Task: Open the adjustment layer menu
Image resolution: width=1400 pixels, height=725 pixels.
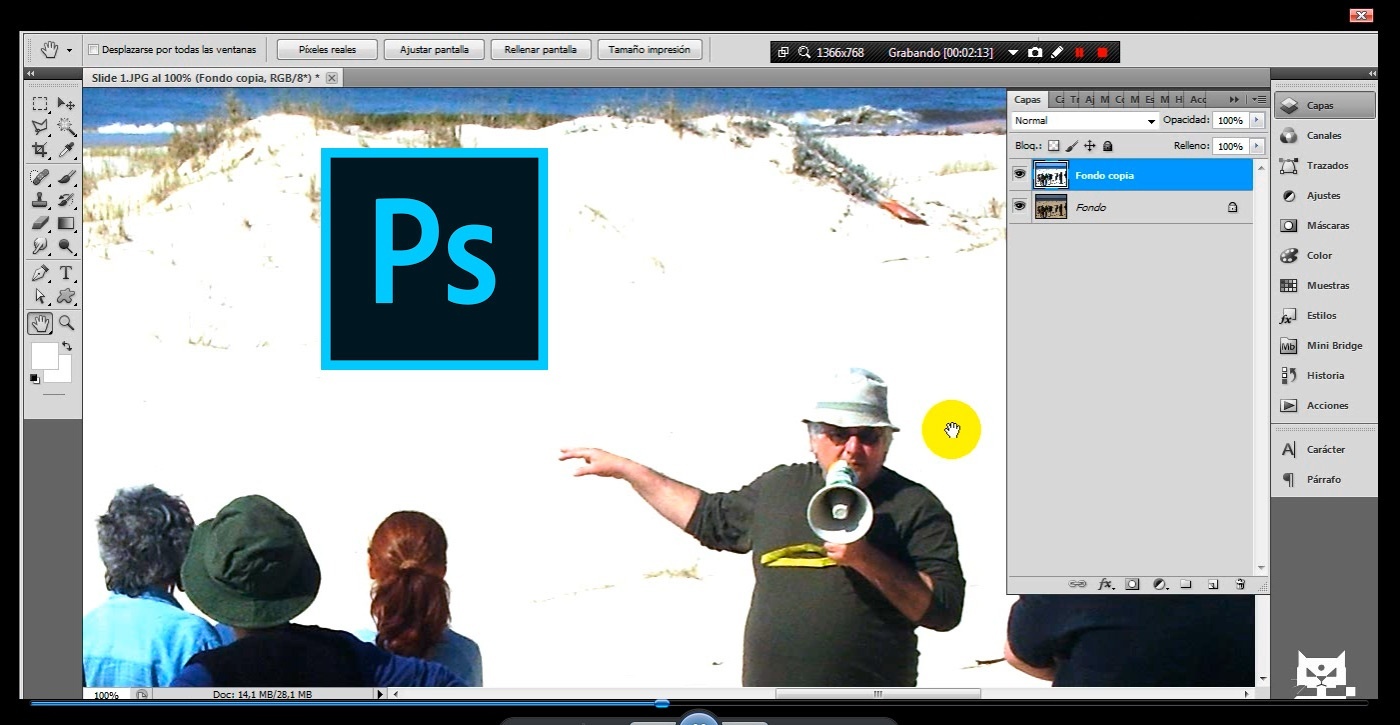Action: (1160, 584)
